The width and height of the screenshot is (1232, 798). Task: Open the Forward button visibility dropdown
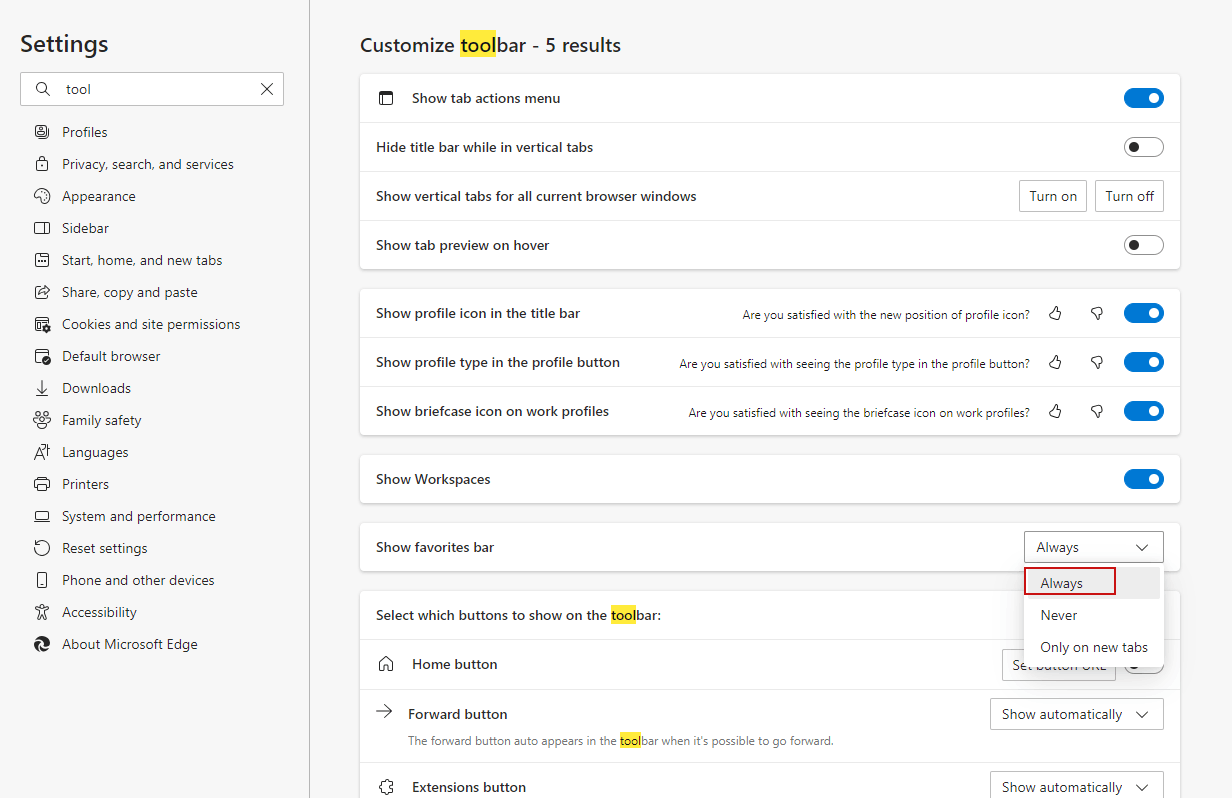coord(1076,714)
